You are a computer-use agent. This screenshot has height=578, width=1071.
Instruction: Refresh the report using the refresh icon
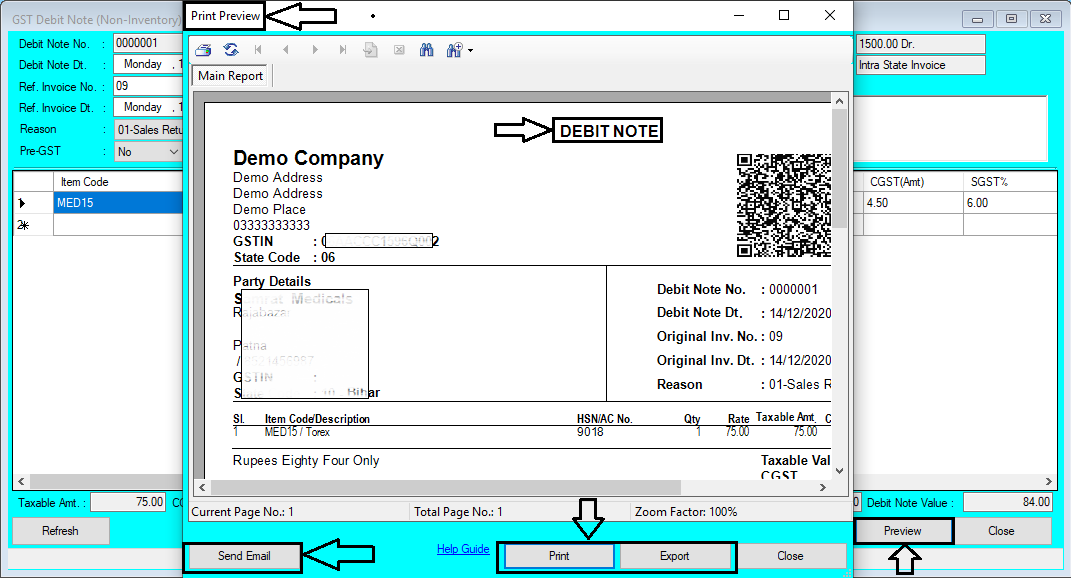click(231, 49)
